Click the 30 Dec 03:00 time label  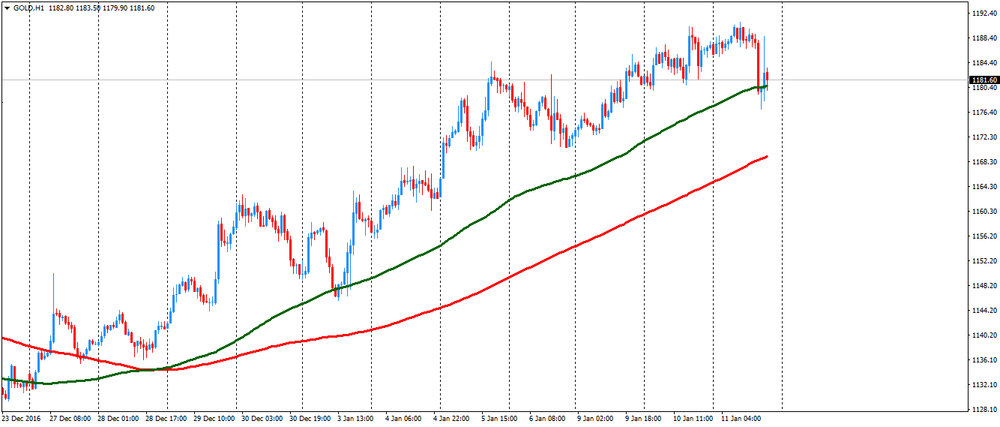261,421
